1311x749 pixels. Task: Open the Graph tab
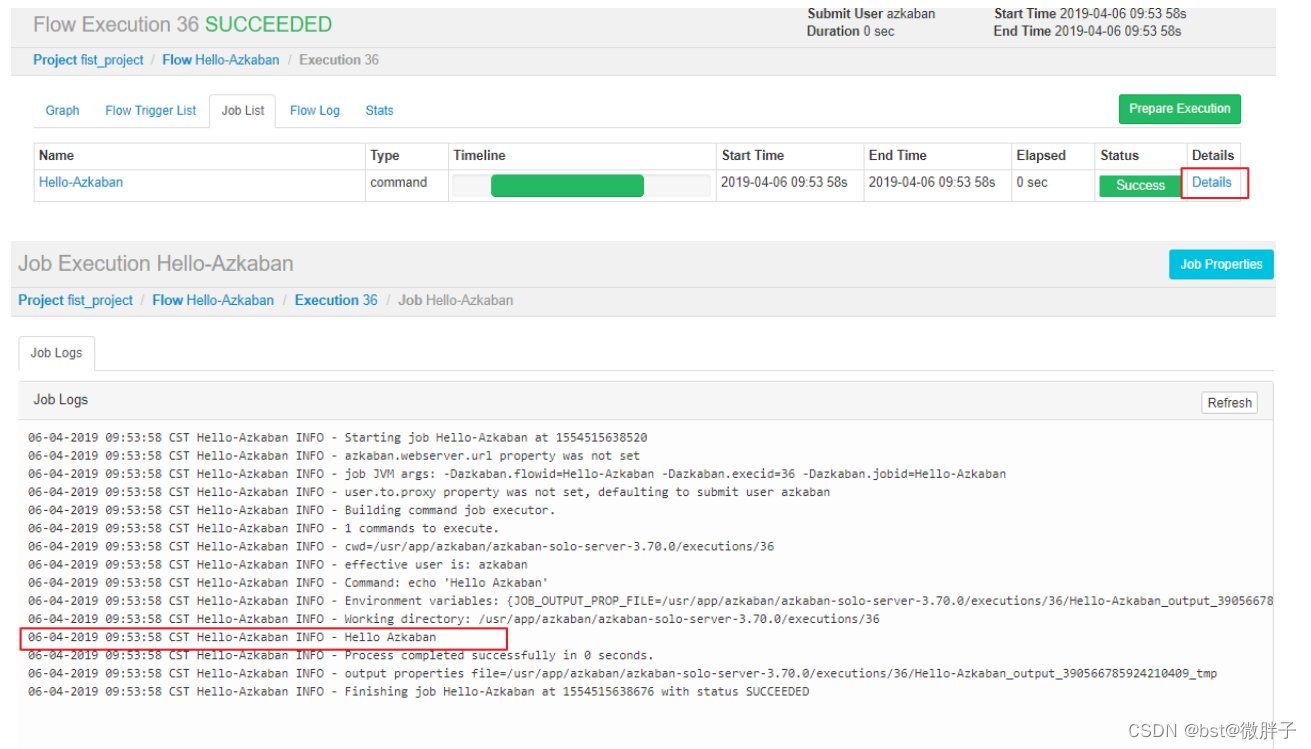[62, 111]
